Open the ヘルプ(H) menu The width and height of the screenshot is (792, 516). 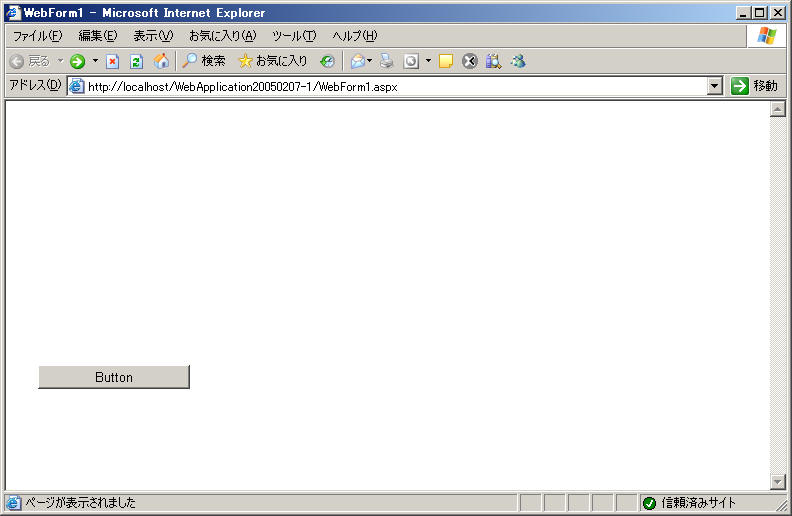(354, 36)
